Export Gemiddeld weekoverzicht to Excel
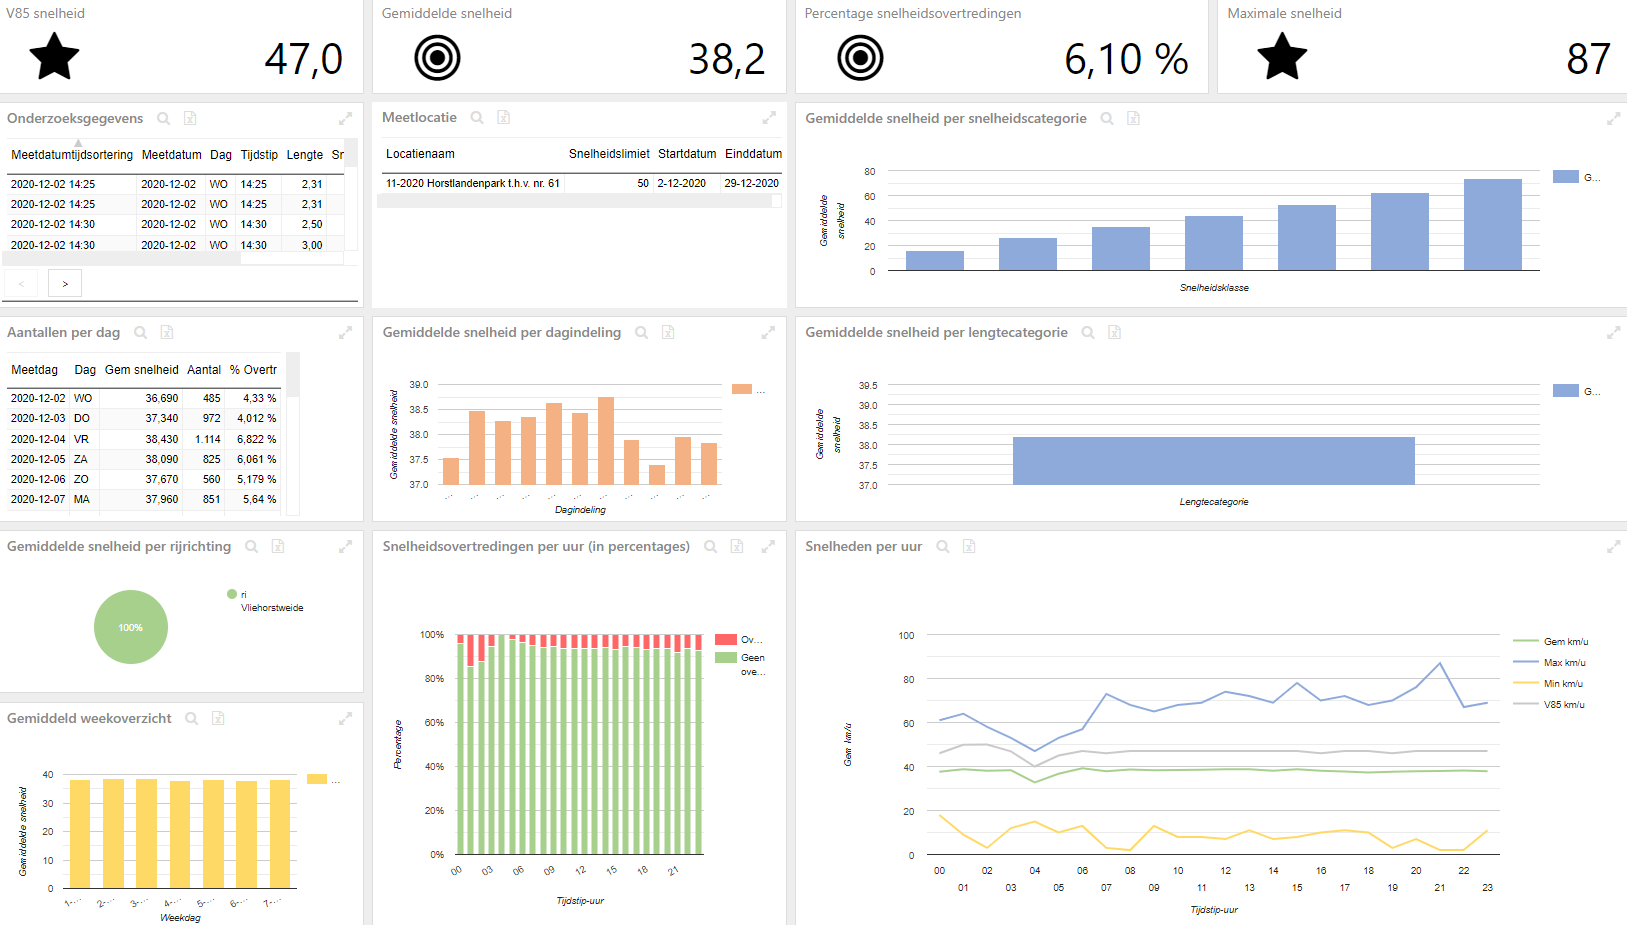Viewport: 1627px width, 925px height. click(218, 718)
